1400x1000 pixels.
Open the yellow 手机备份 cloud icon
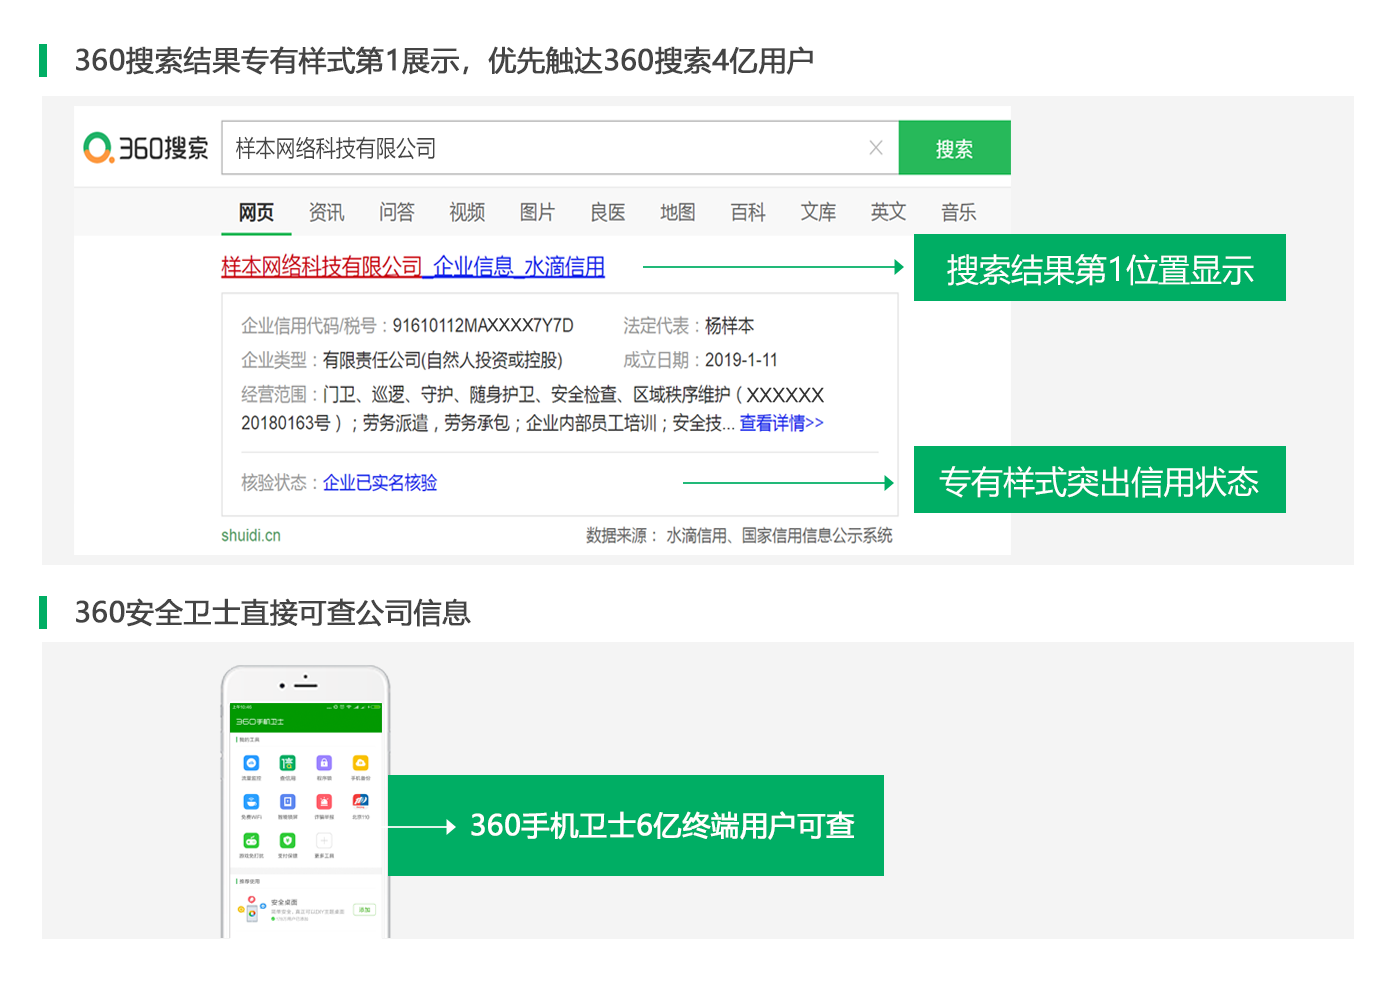click(360, 764)
